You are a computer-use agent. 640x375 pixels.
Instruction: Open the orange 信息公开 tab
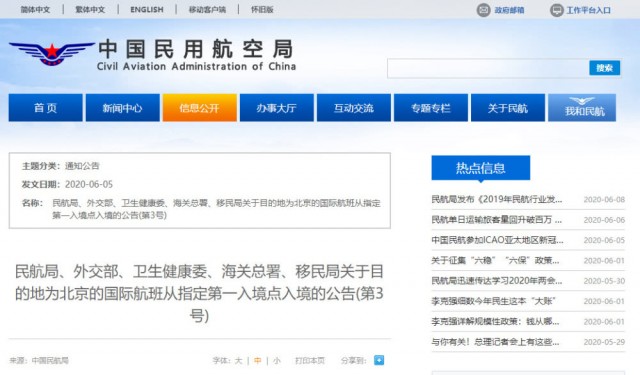pyautogui.click(x=200, y=108)
